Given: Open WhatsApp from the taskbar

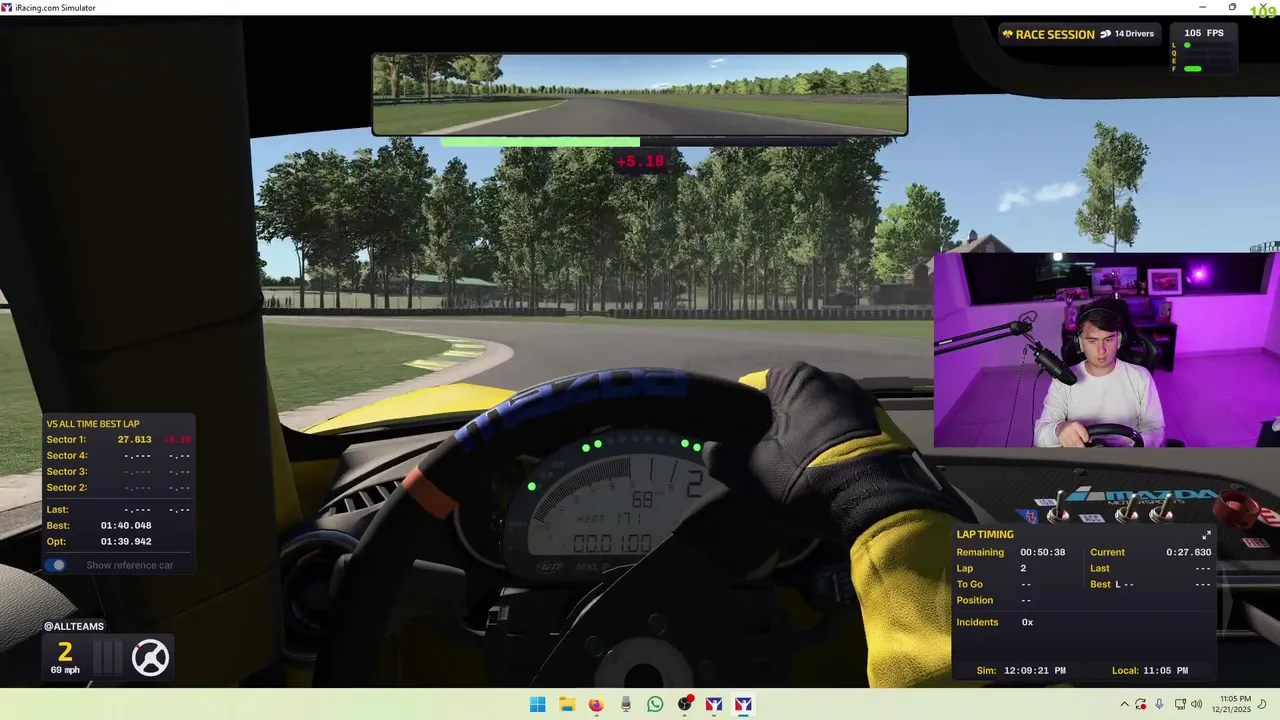Looking at the screenshot, I should coord(655,704).
